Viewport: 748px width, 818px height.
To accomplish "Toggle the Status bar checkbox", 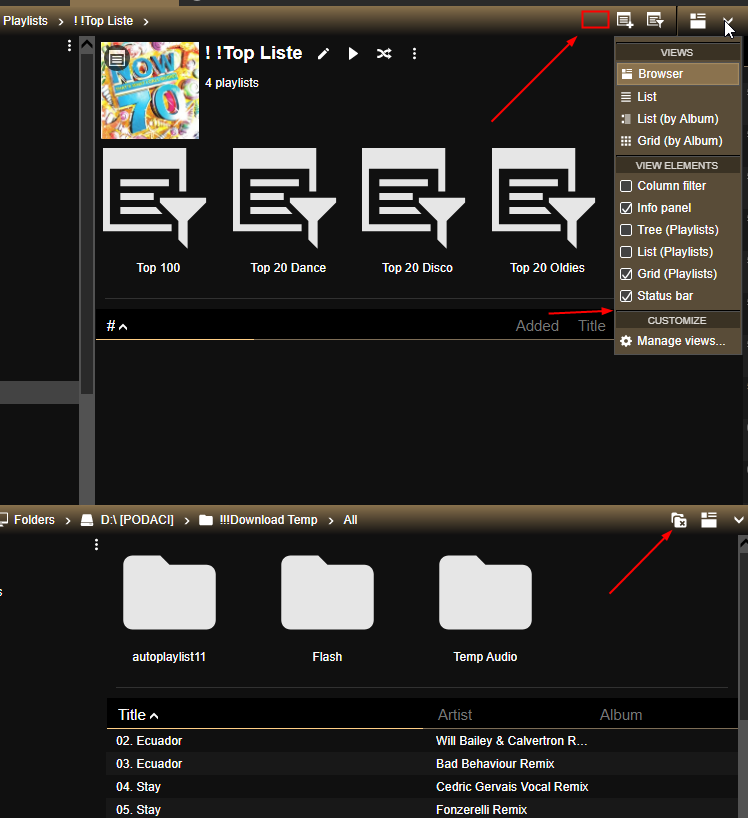I will coord(626,296).
